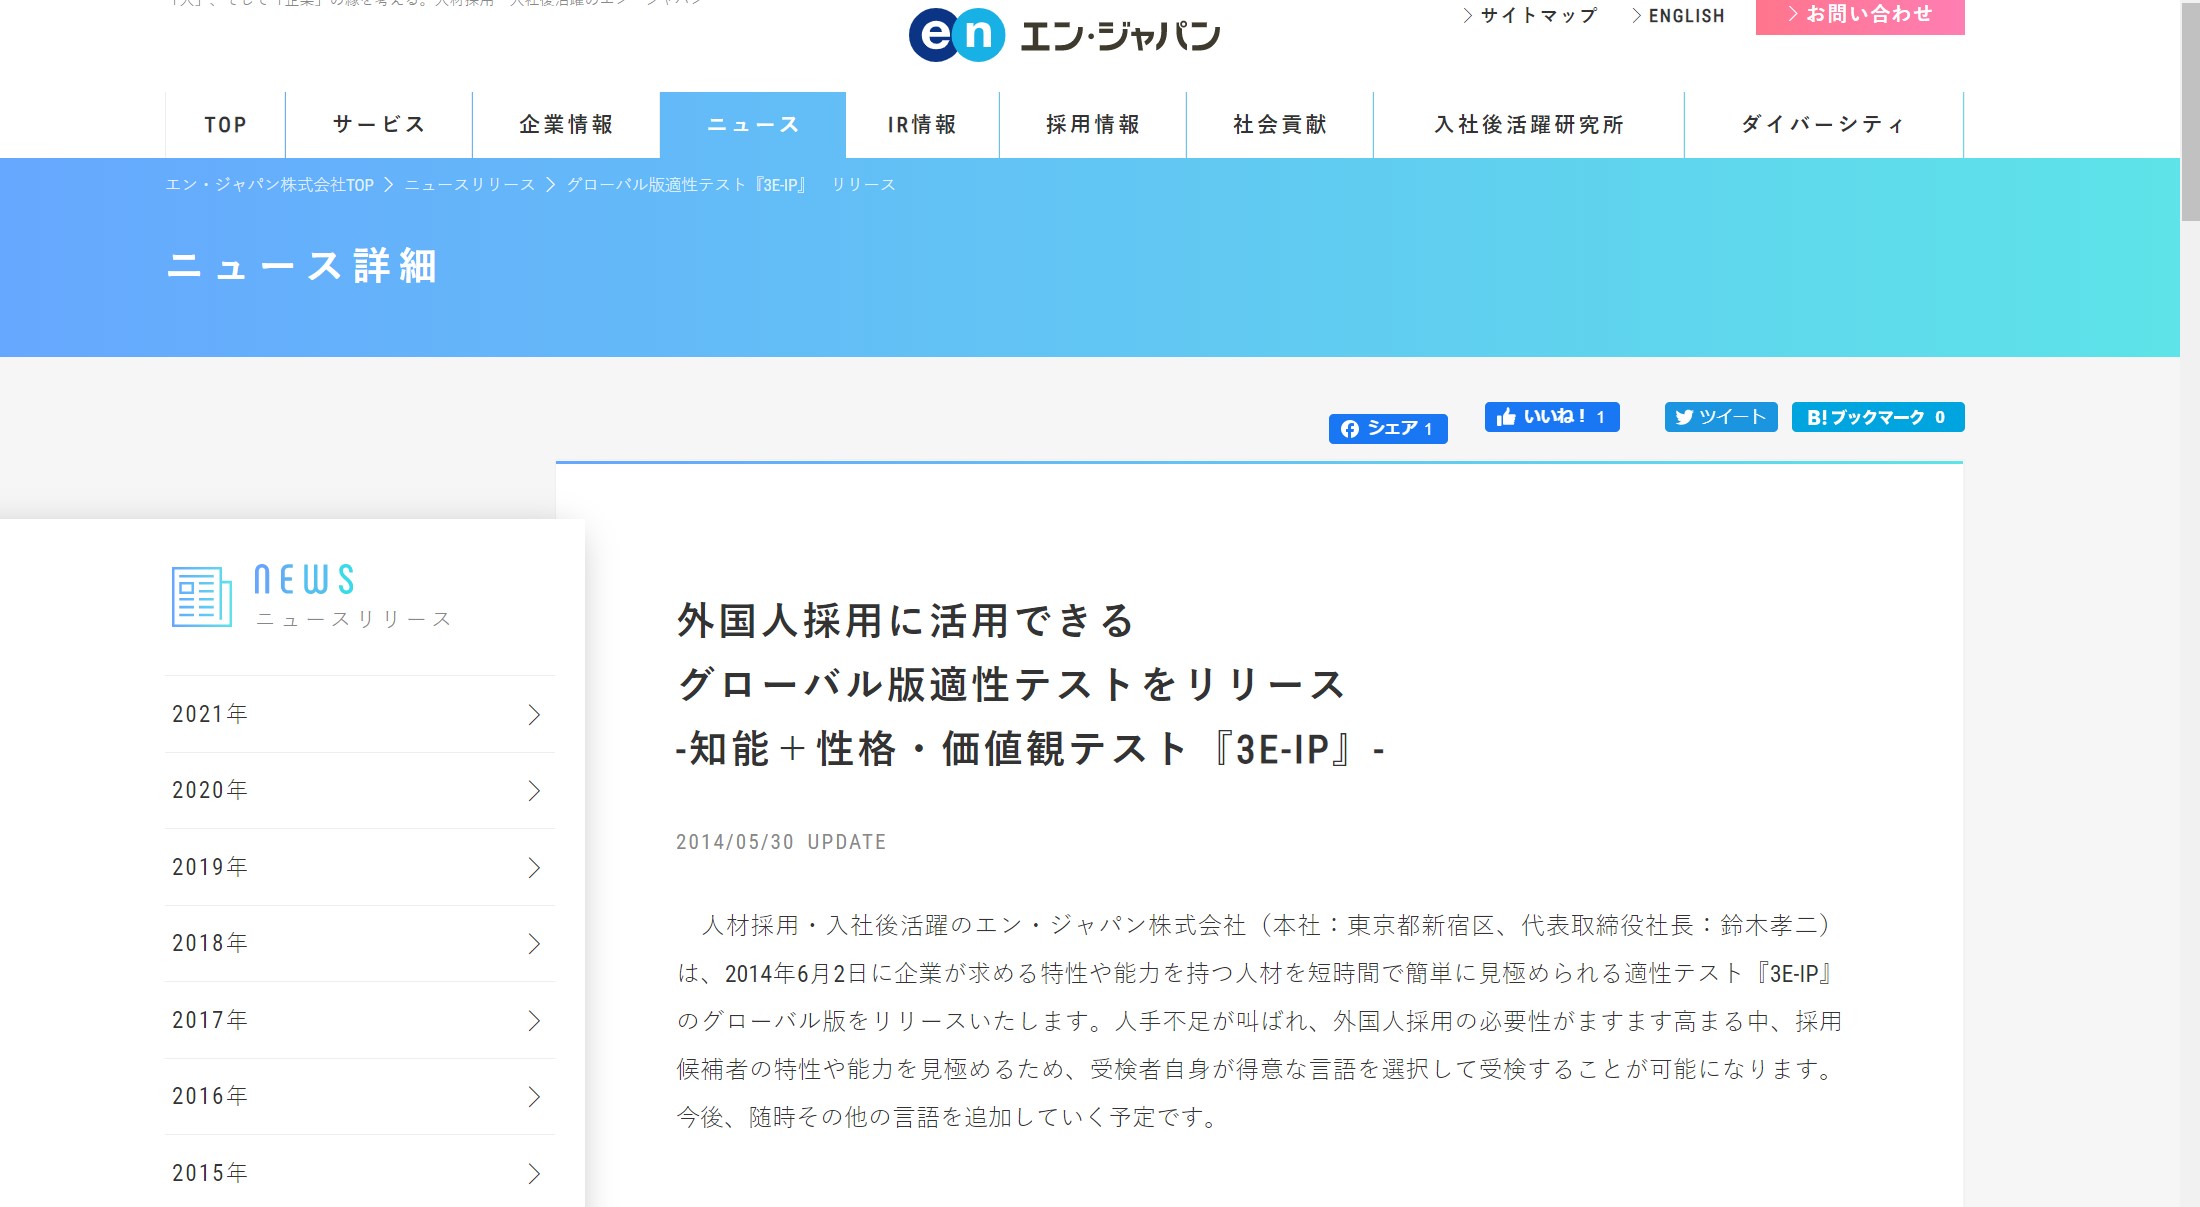Click the お問い合わせ contact button
Viewport: 2200px width, 1207px height.
1860,15
